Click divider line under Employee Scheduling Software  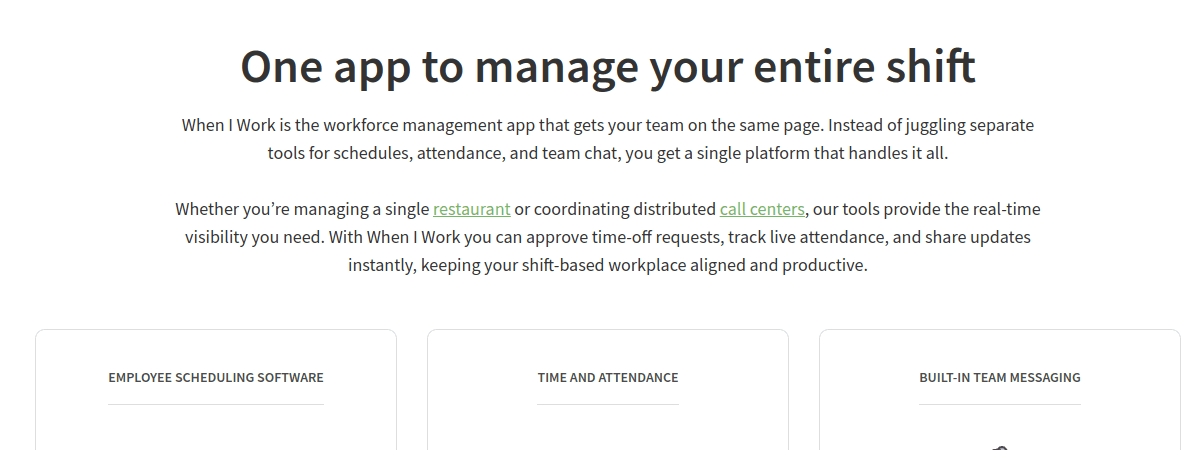[x=216, y=404]
